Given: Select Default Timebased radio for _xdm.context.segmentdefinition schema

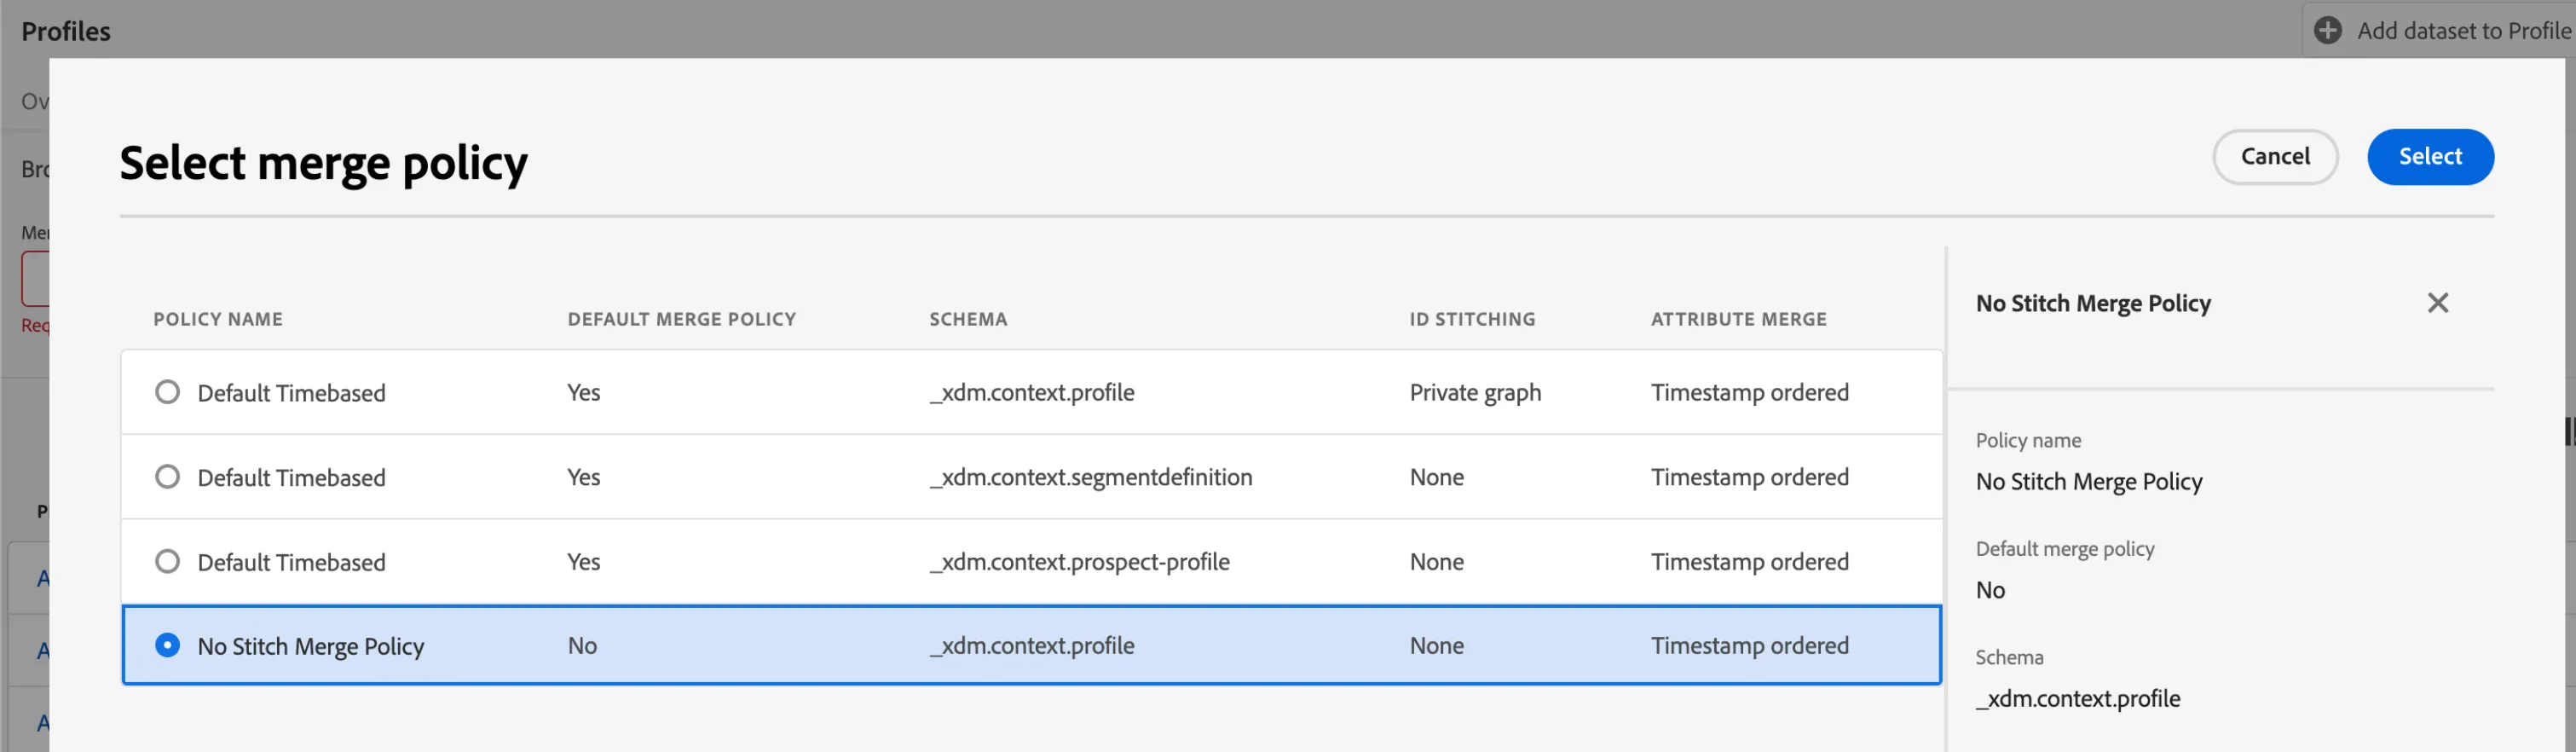Looking at the screenshot, I should 168,477.
